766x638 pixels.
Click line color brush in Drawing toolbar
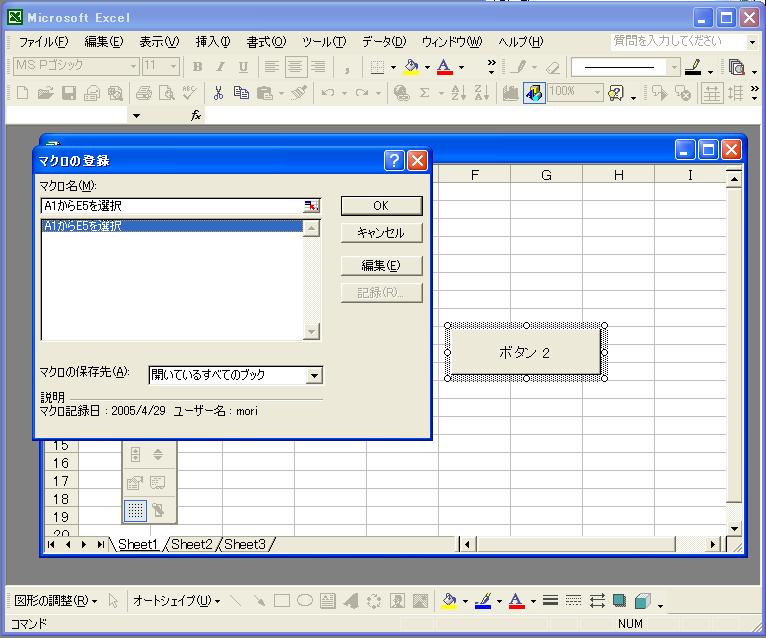(483, 600)
